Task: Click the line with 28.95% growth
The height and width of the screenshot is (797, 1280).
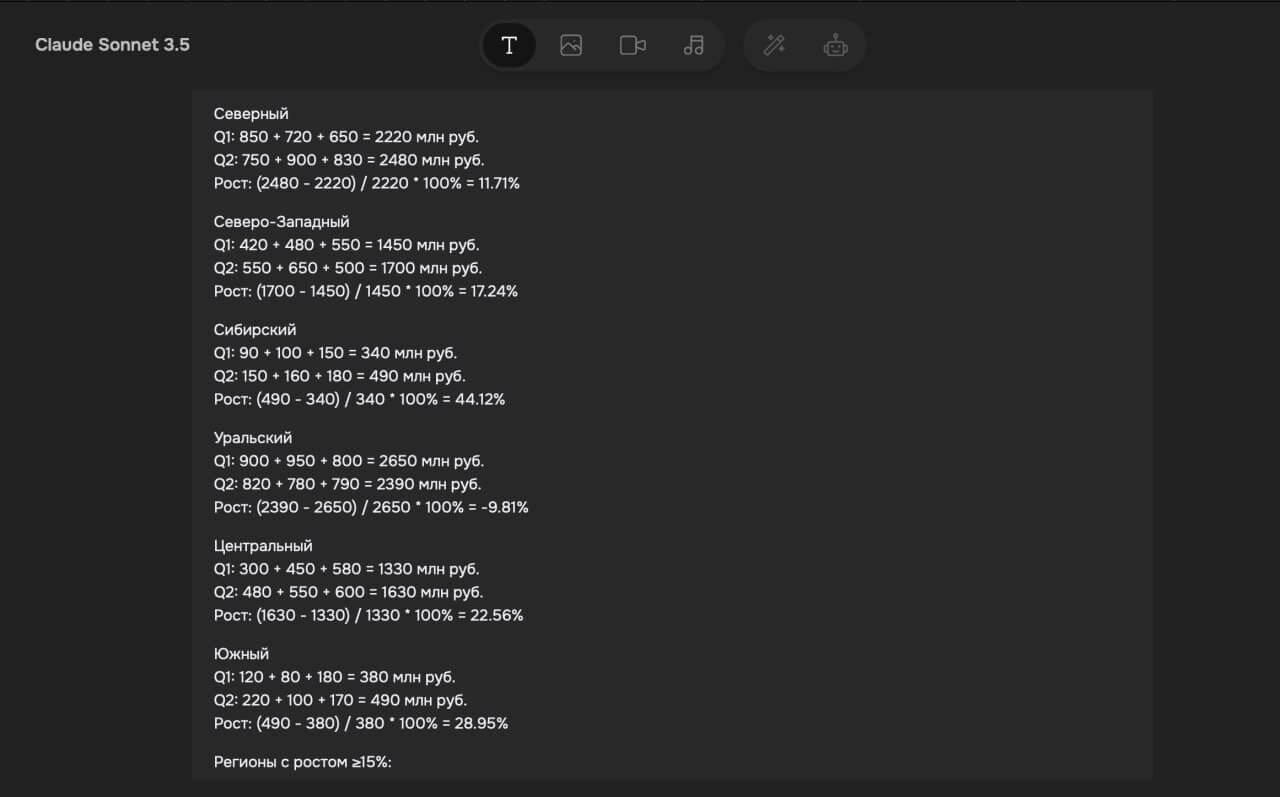Action: 360,723
